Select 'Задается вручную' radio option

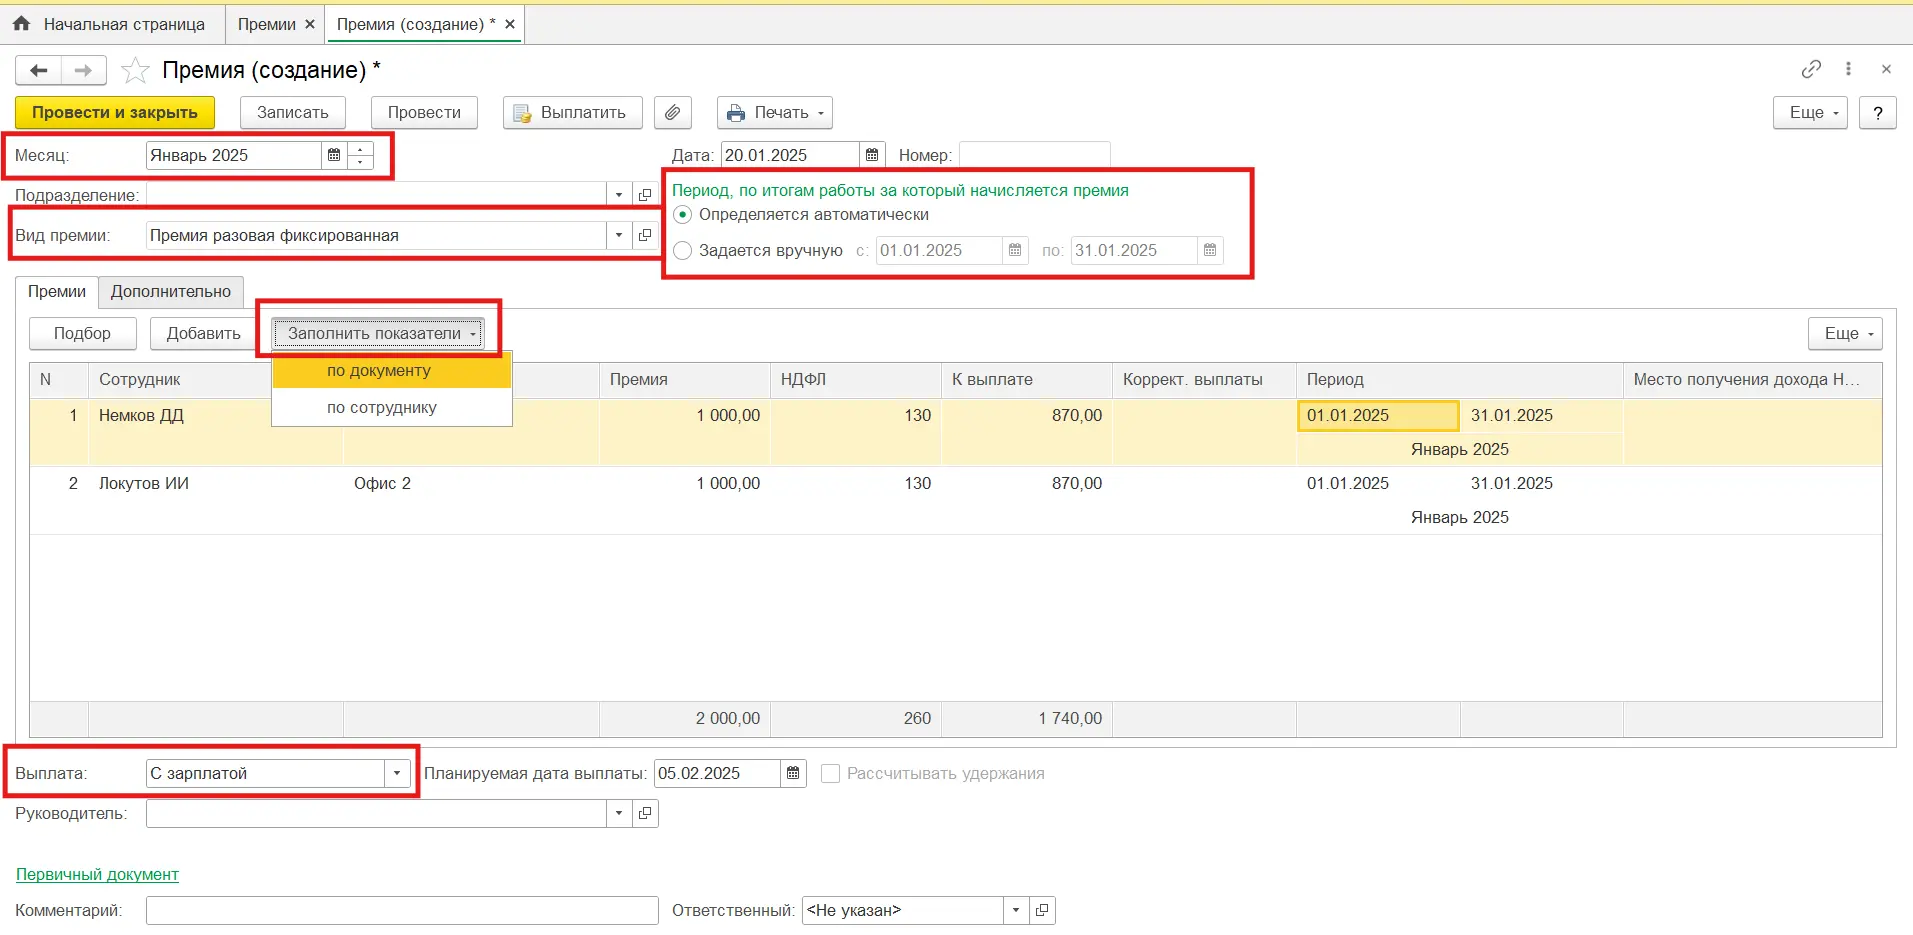click(x=683, y=251)
